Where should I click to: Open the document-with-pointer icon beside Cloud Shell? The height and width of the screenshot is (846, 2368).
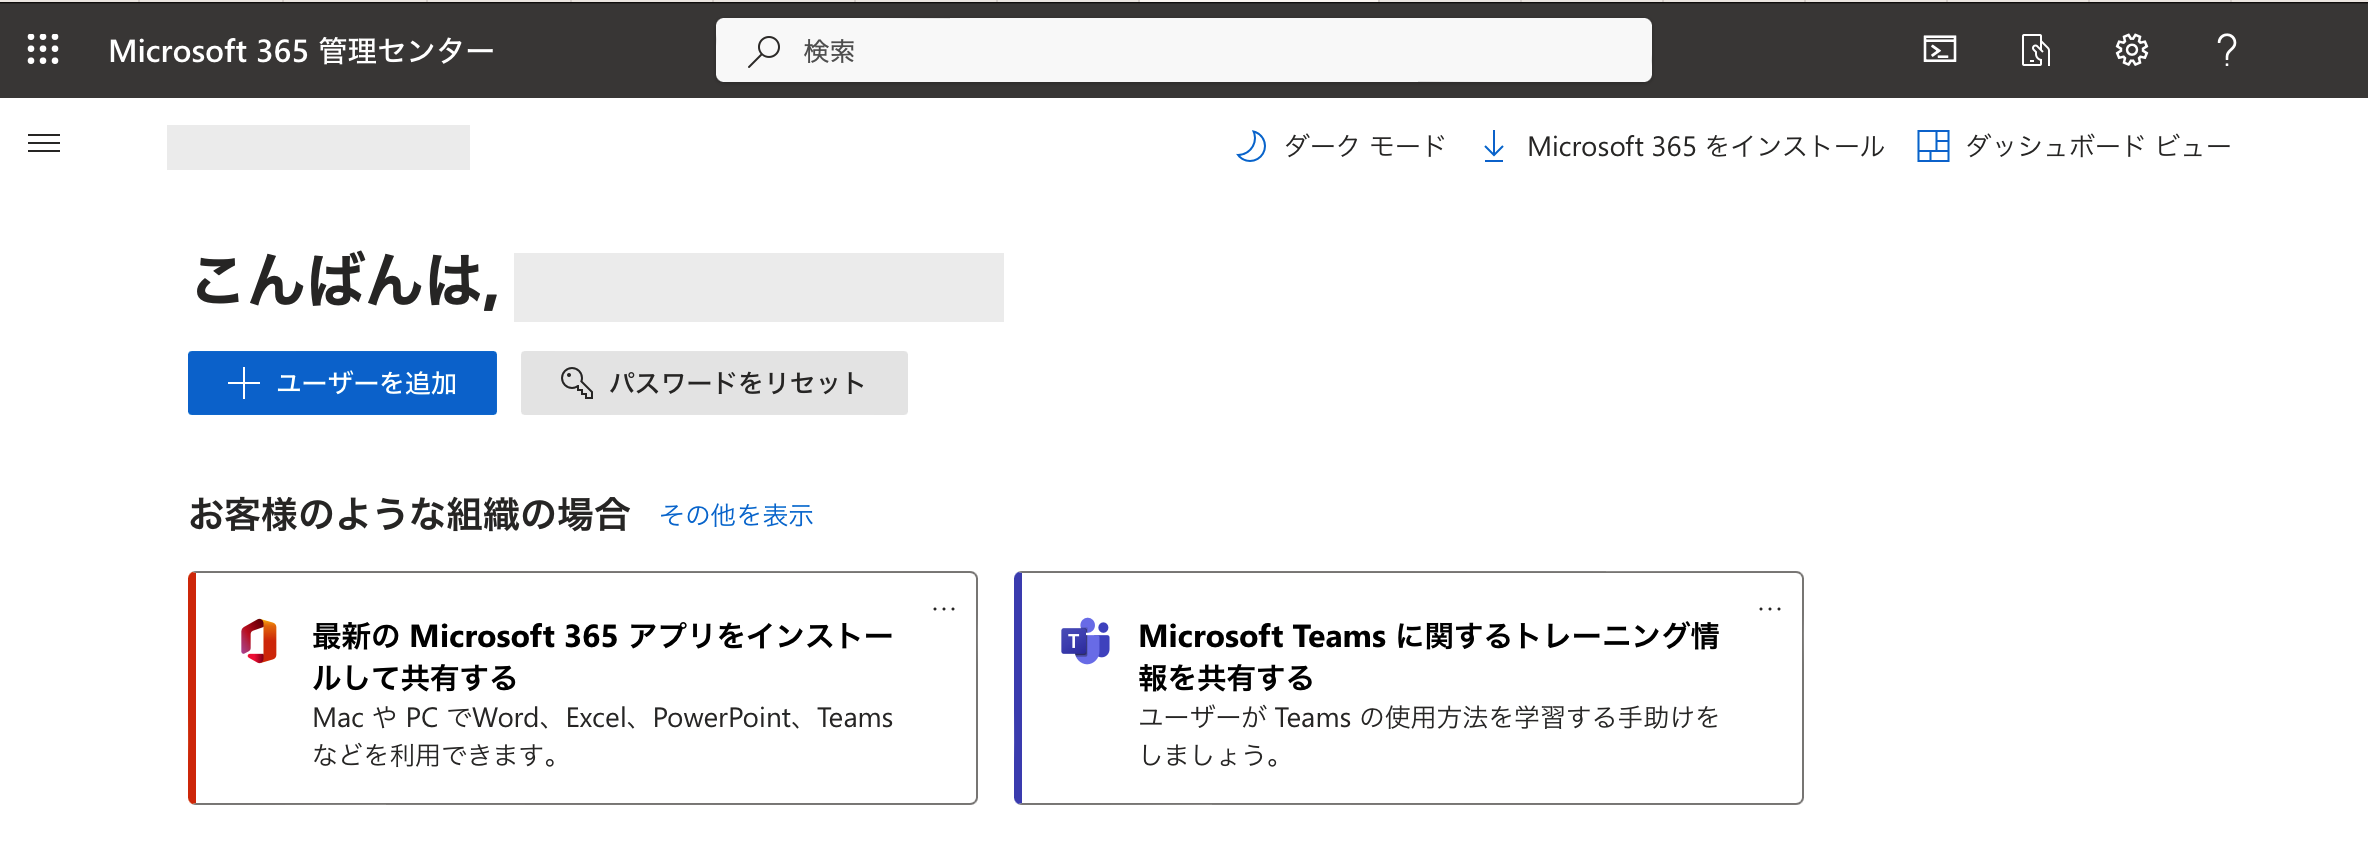pyautogui.click(x=2035, y=49)
